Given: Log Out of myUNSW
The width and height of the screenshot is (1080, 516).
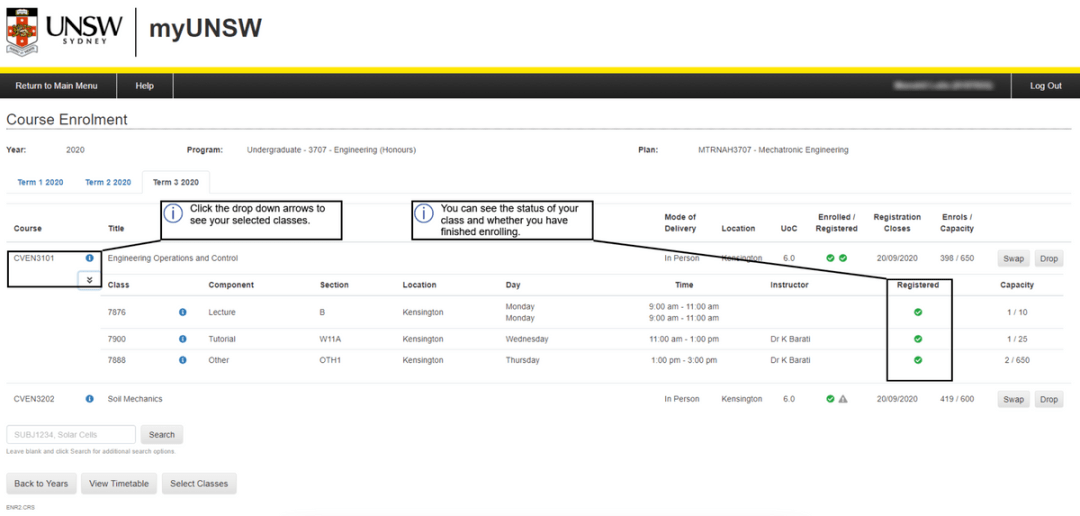Looking at the screenshot, I should click(1046, 86).
